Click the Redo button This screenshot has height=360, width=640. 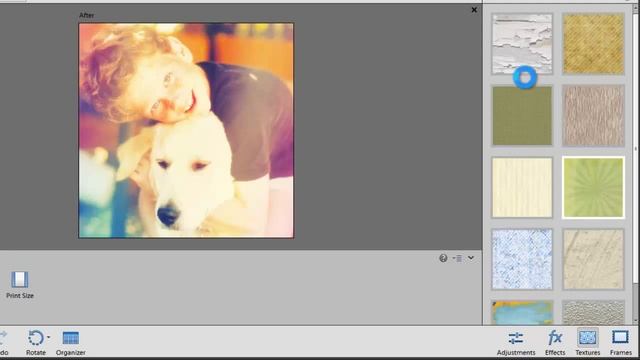3,342
